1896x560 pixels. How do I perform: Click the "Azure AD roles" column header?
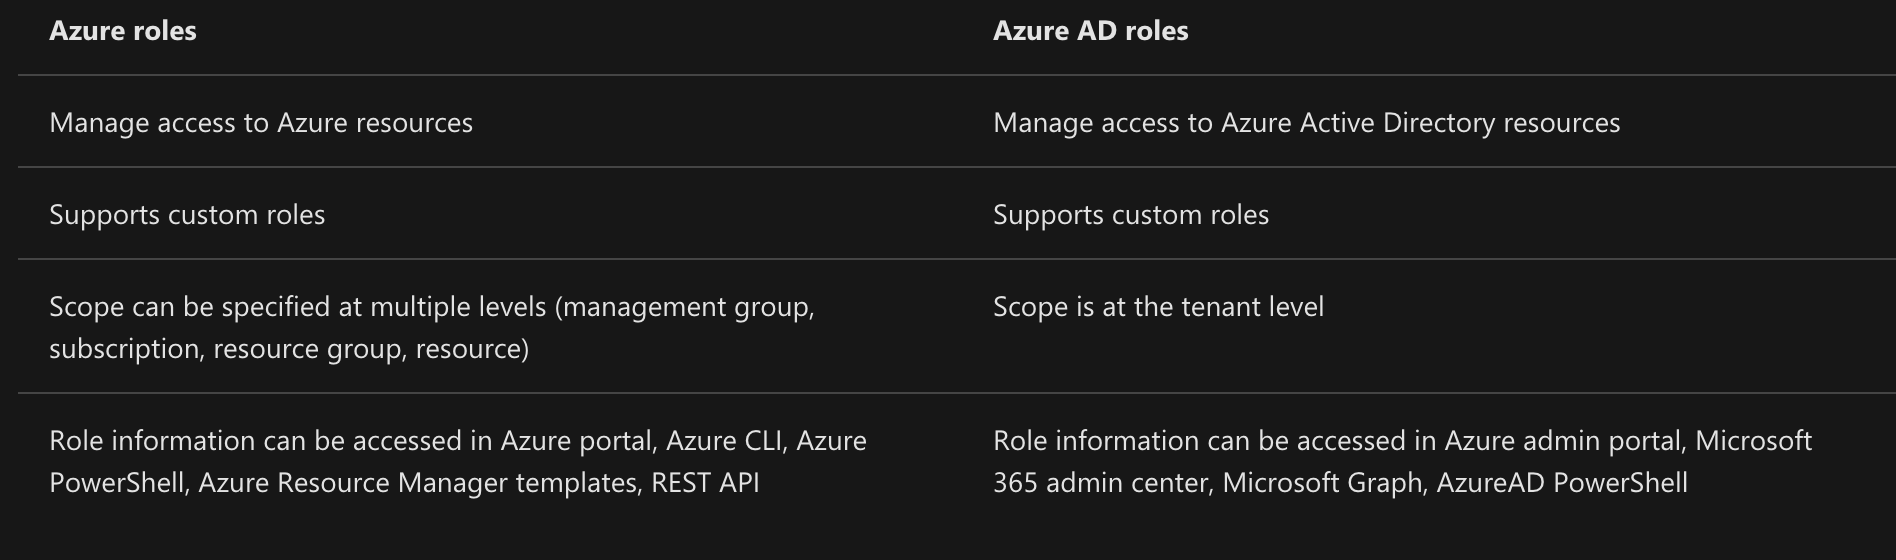[x=1090, y=31]
